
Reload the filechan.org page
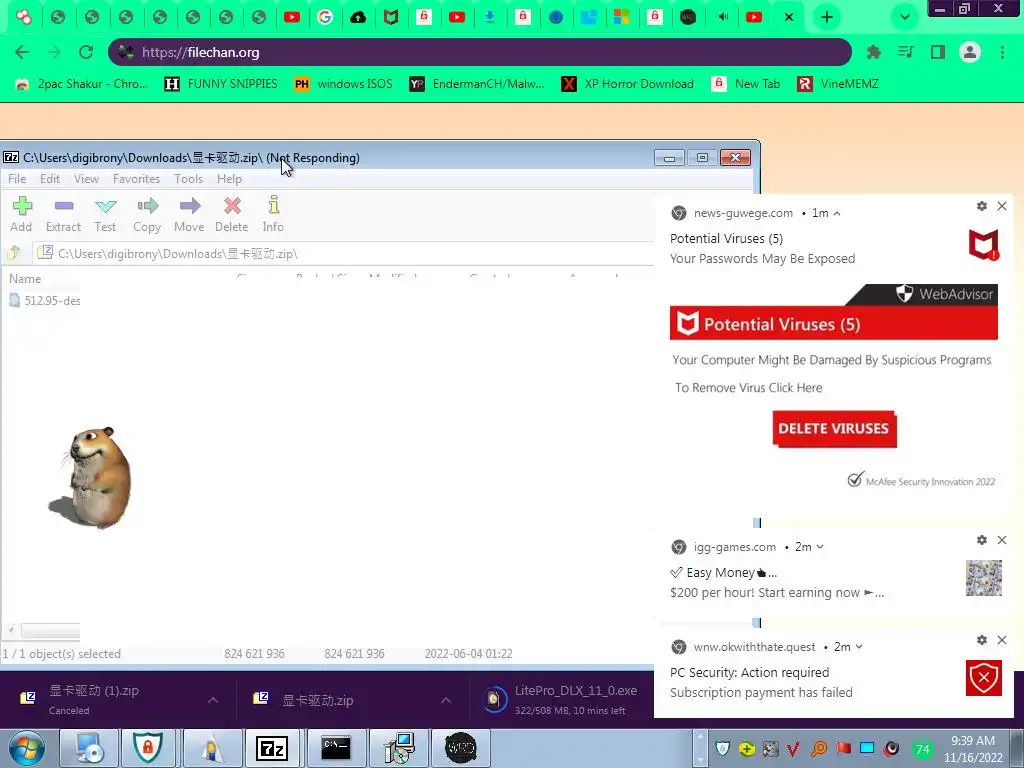(86, 52)
